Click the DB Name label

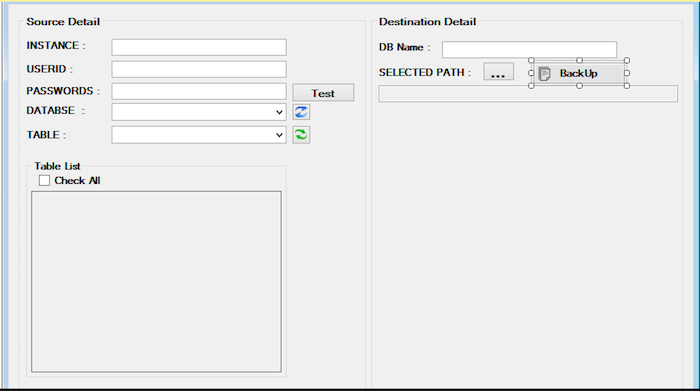[404, 47]
